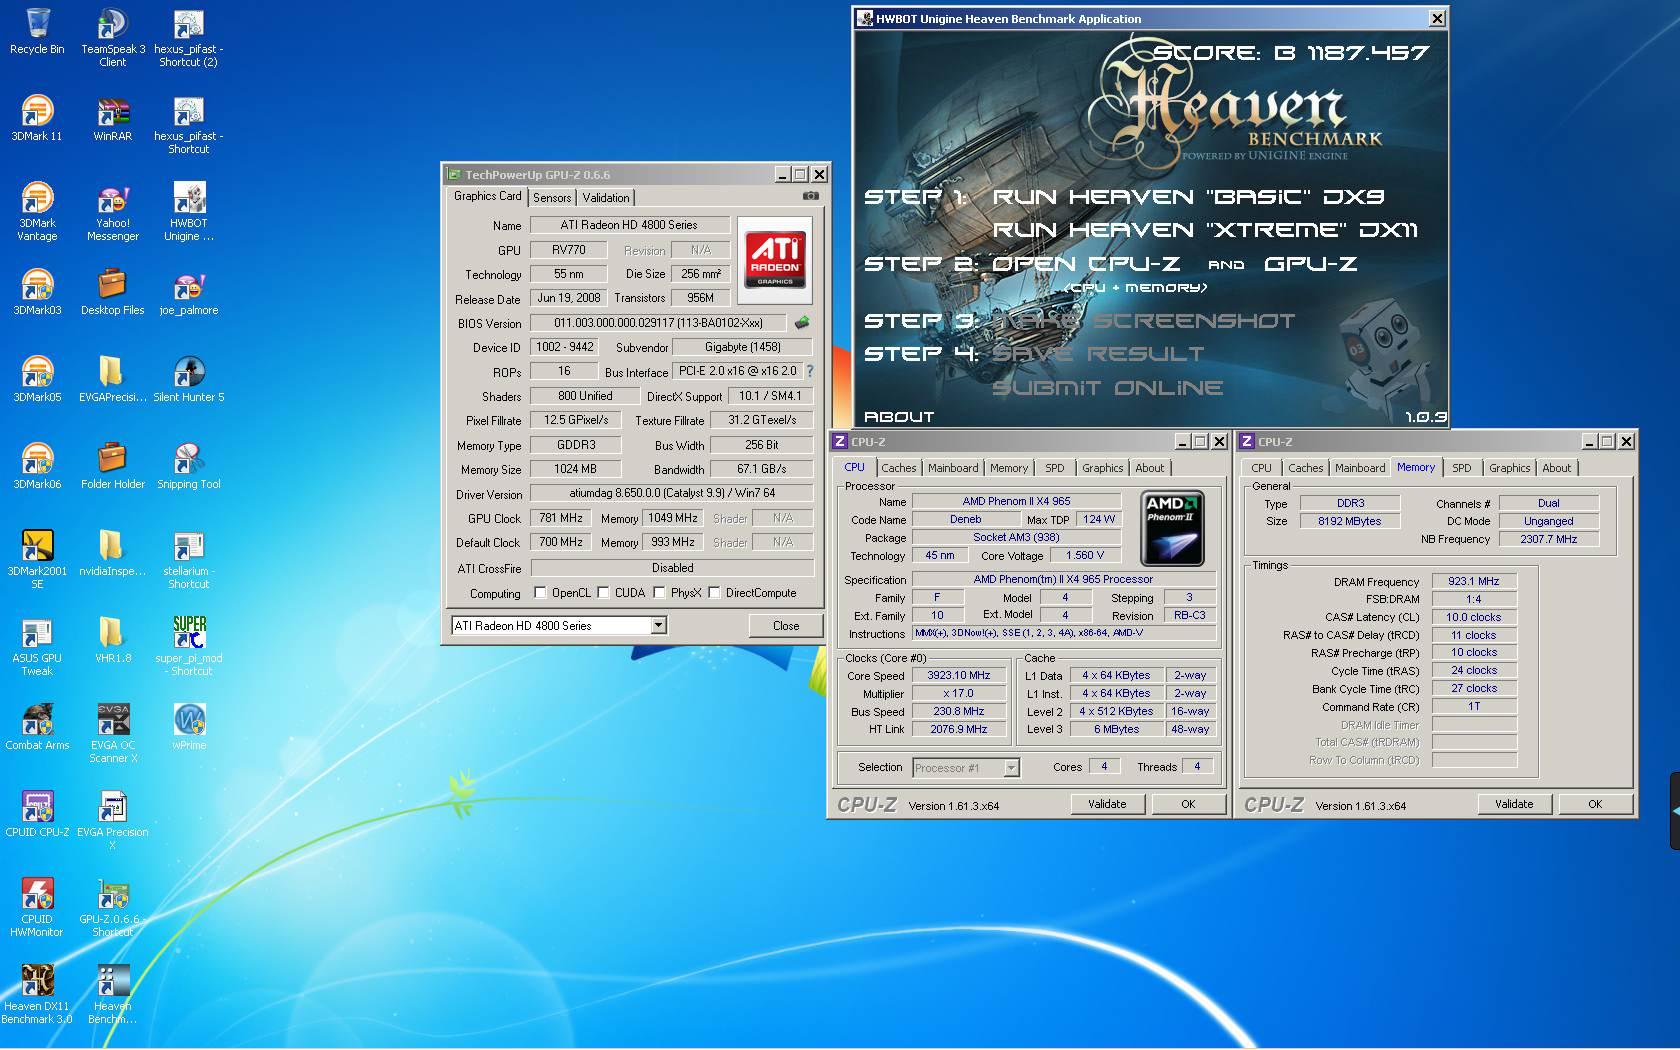This screenshot has height=1050, width=1680.
Task: Open super_pi_mod Shortcut icon
Action: click(x=189, y=646)
